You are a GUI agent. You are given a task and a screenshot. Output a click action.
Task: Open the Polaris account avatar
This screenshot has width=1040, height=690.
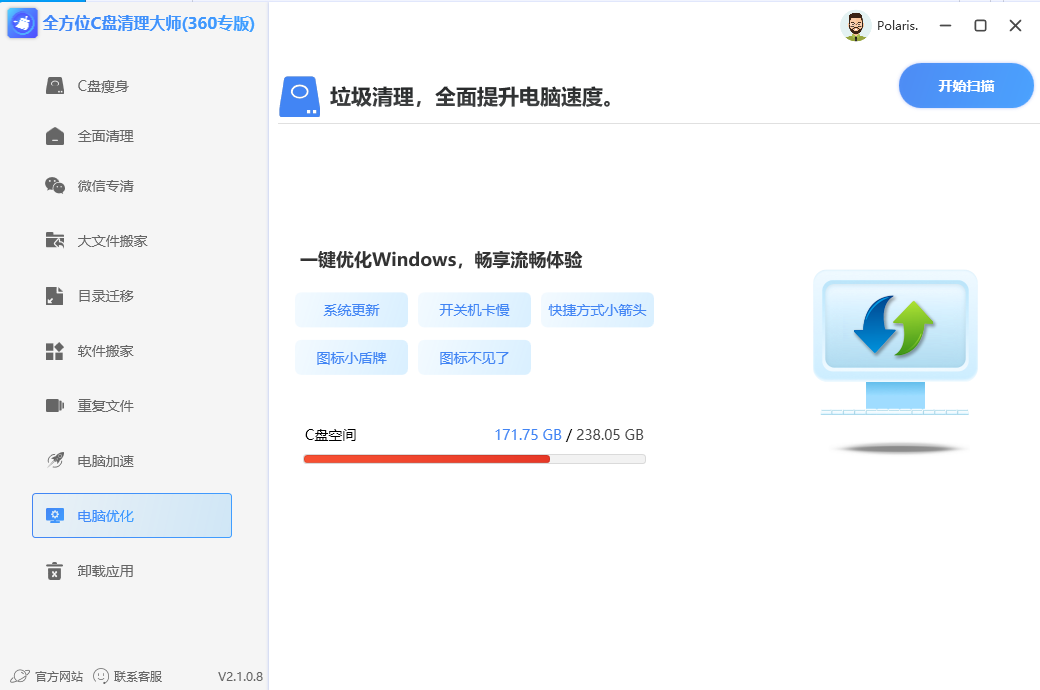[x=856, y=26]
